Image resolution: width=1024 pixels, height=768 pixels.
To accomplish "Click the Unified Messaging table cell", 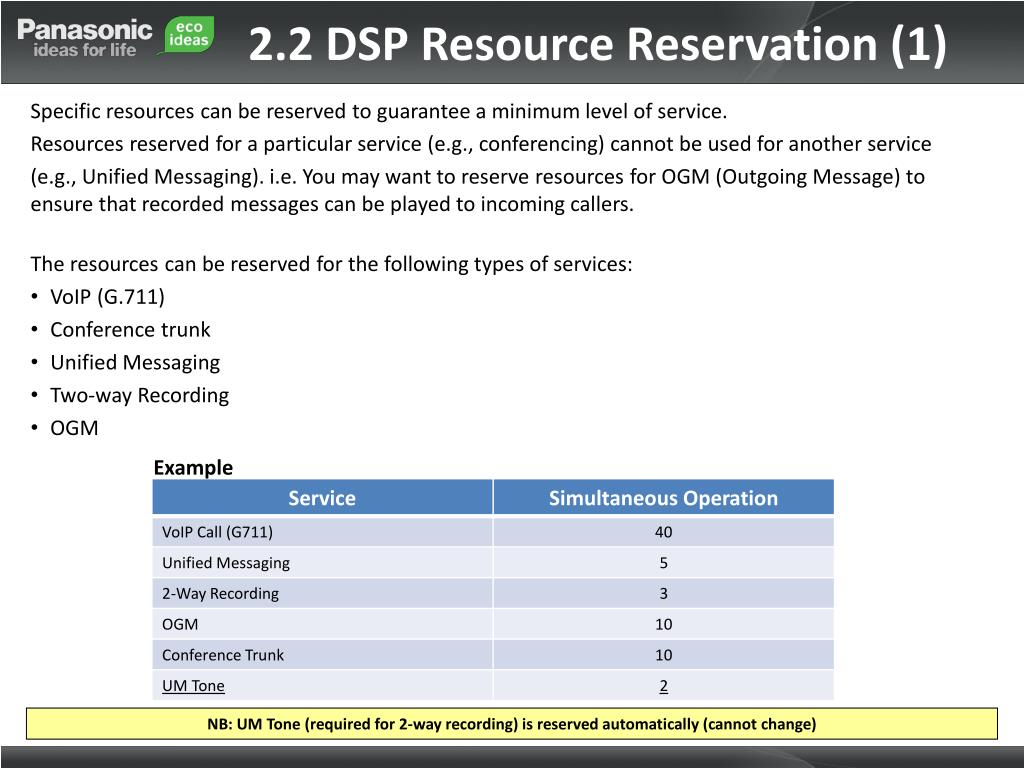I will (x=322, y=562).
